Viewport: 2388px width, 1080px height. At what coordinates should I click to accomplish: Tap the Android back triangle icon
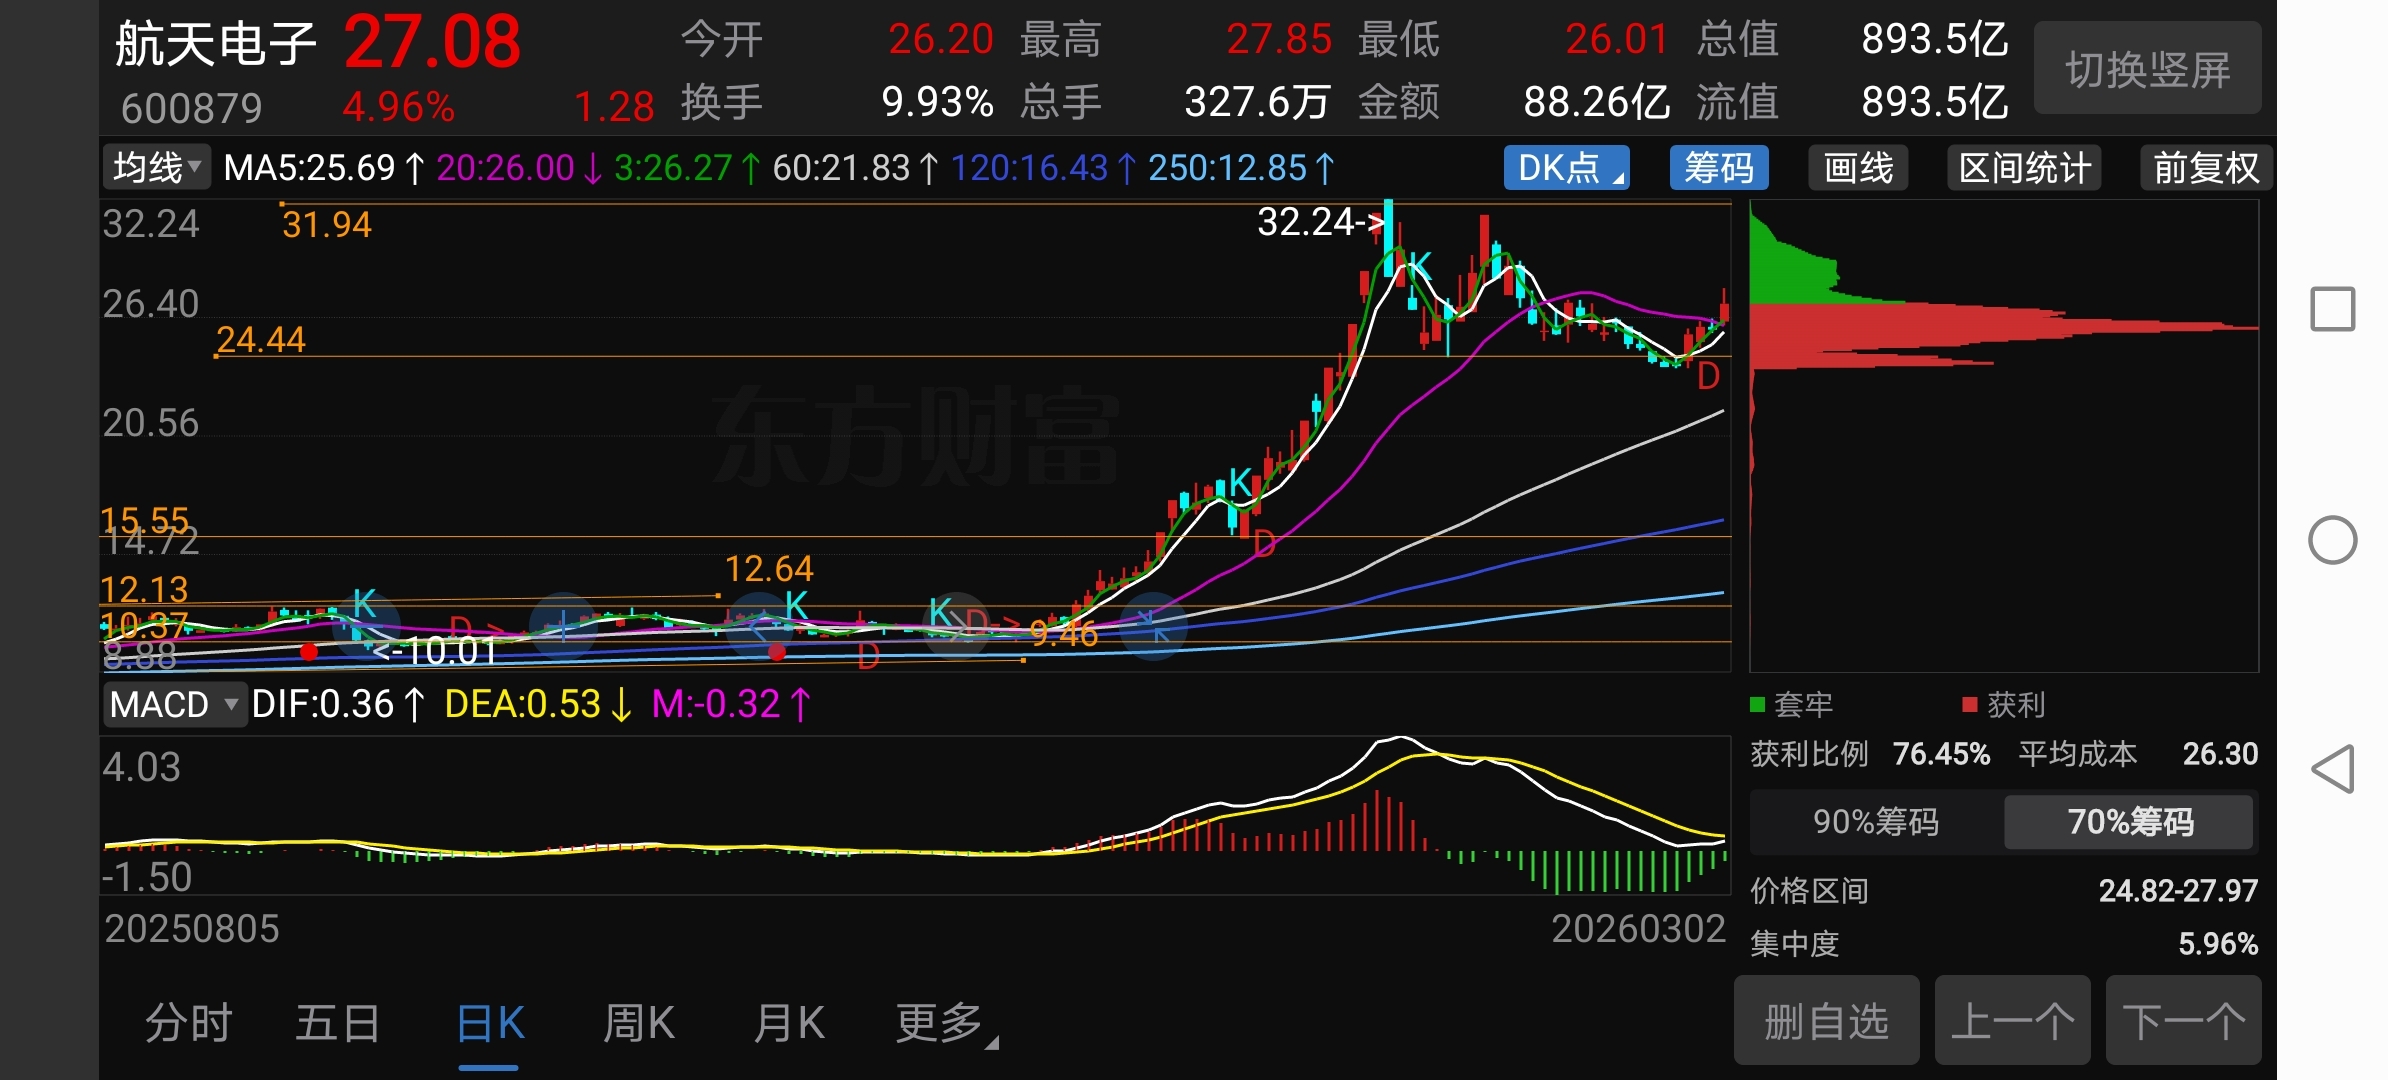(2333, 769)
